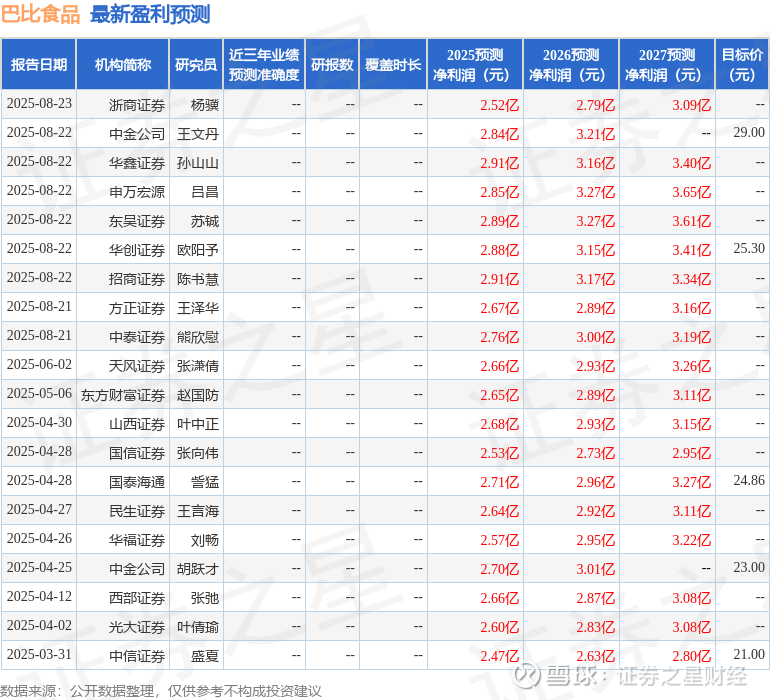Click the target price 25.30
The image size is (770, 700).
click(749, 248)
